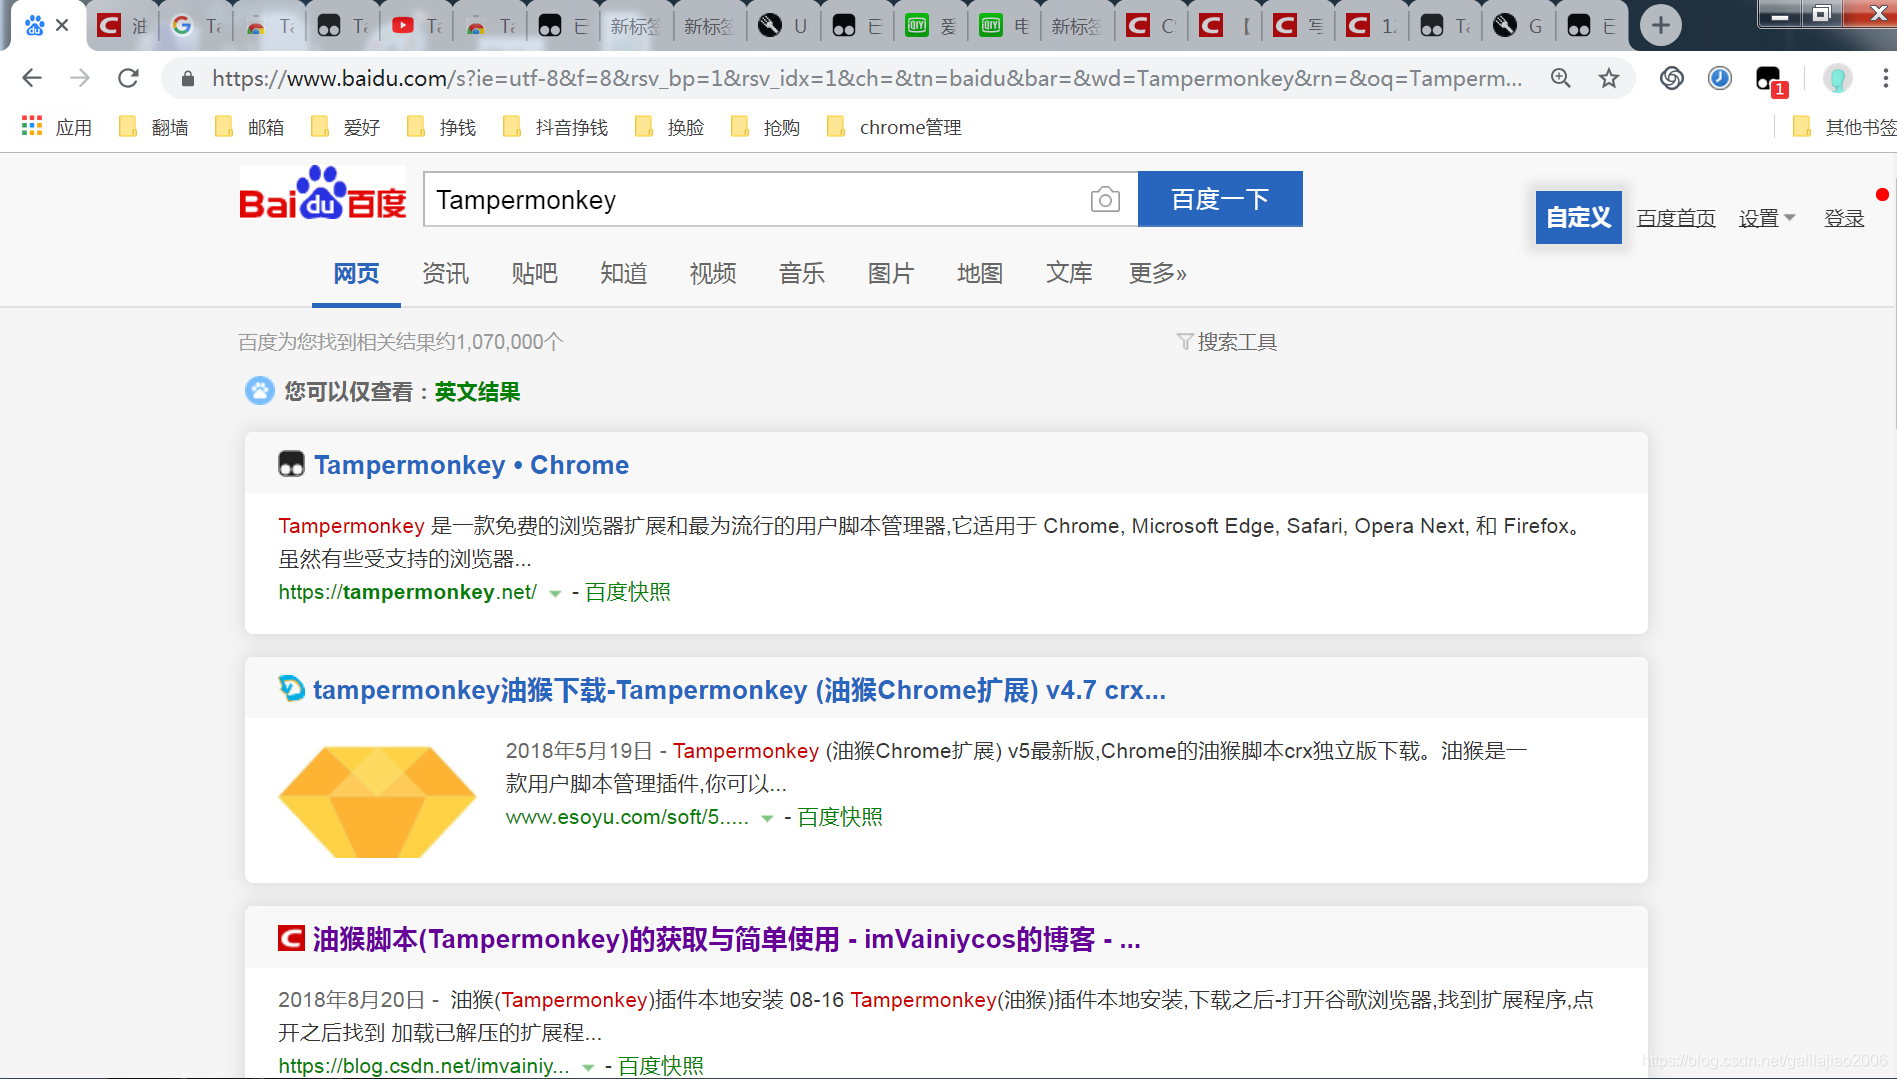Click the CSDN favicon beside the 油猴脚本 result
1897x1079 pixels.
[291, 938]
